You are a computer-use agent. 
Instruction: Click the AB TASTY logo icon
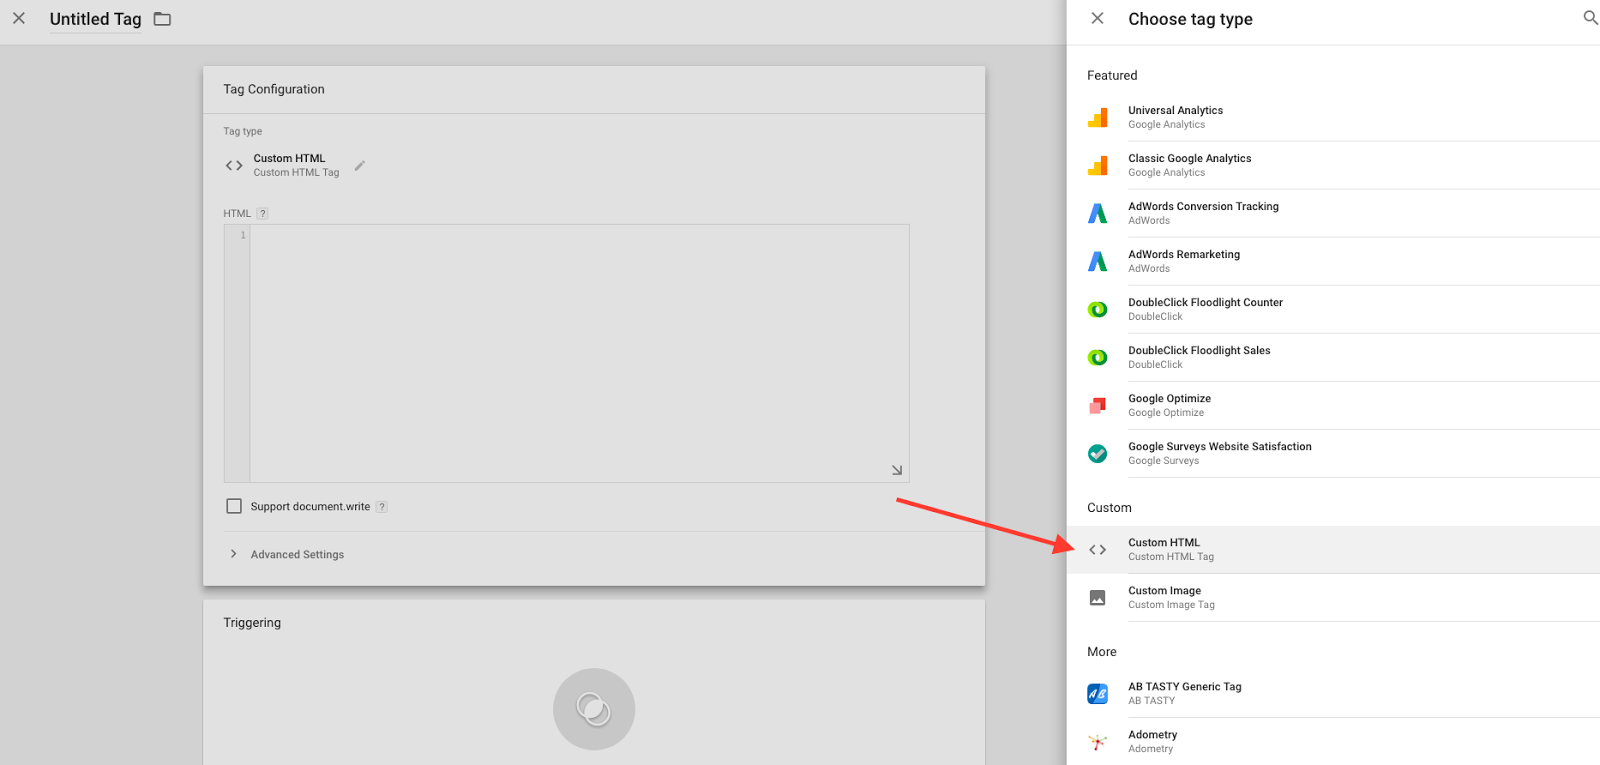click(1098, 693)
